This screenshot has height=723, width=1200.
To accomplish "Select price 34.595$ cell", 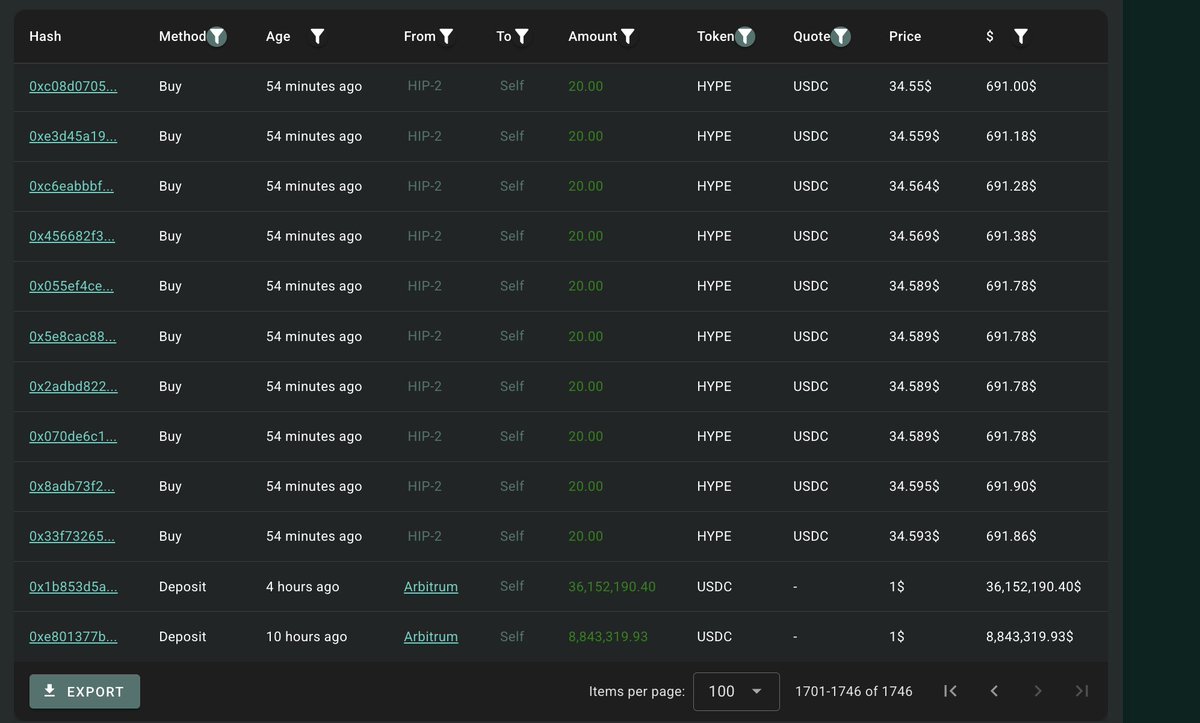I will pos(914,486).
